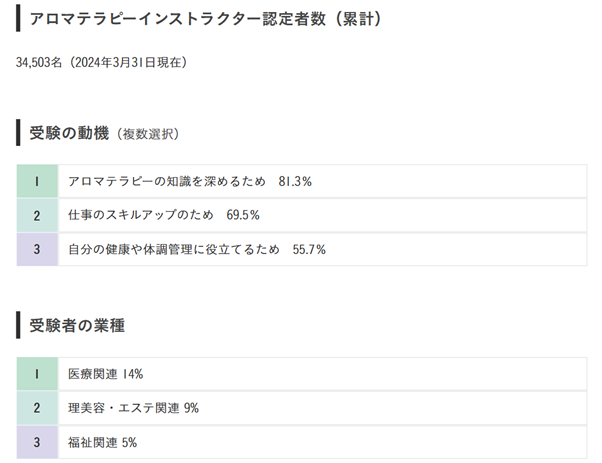Click the 受験者の業種 section heading
Screen dimensions: 602x463
point(77,324)
